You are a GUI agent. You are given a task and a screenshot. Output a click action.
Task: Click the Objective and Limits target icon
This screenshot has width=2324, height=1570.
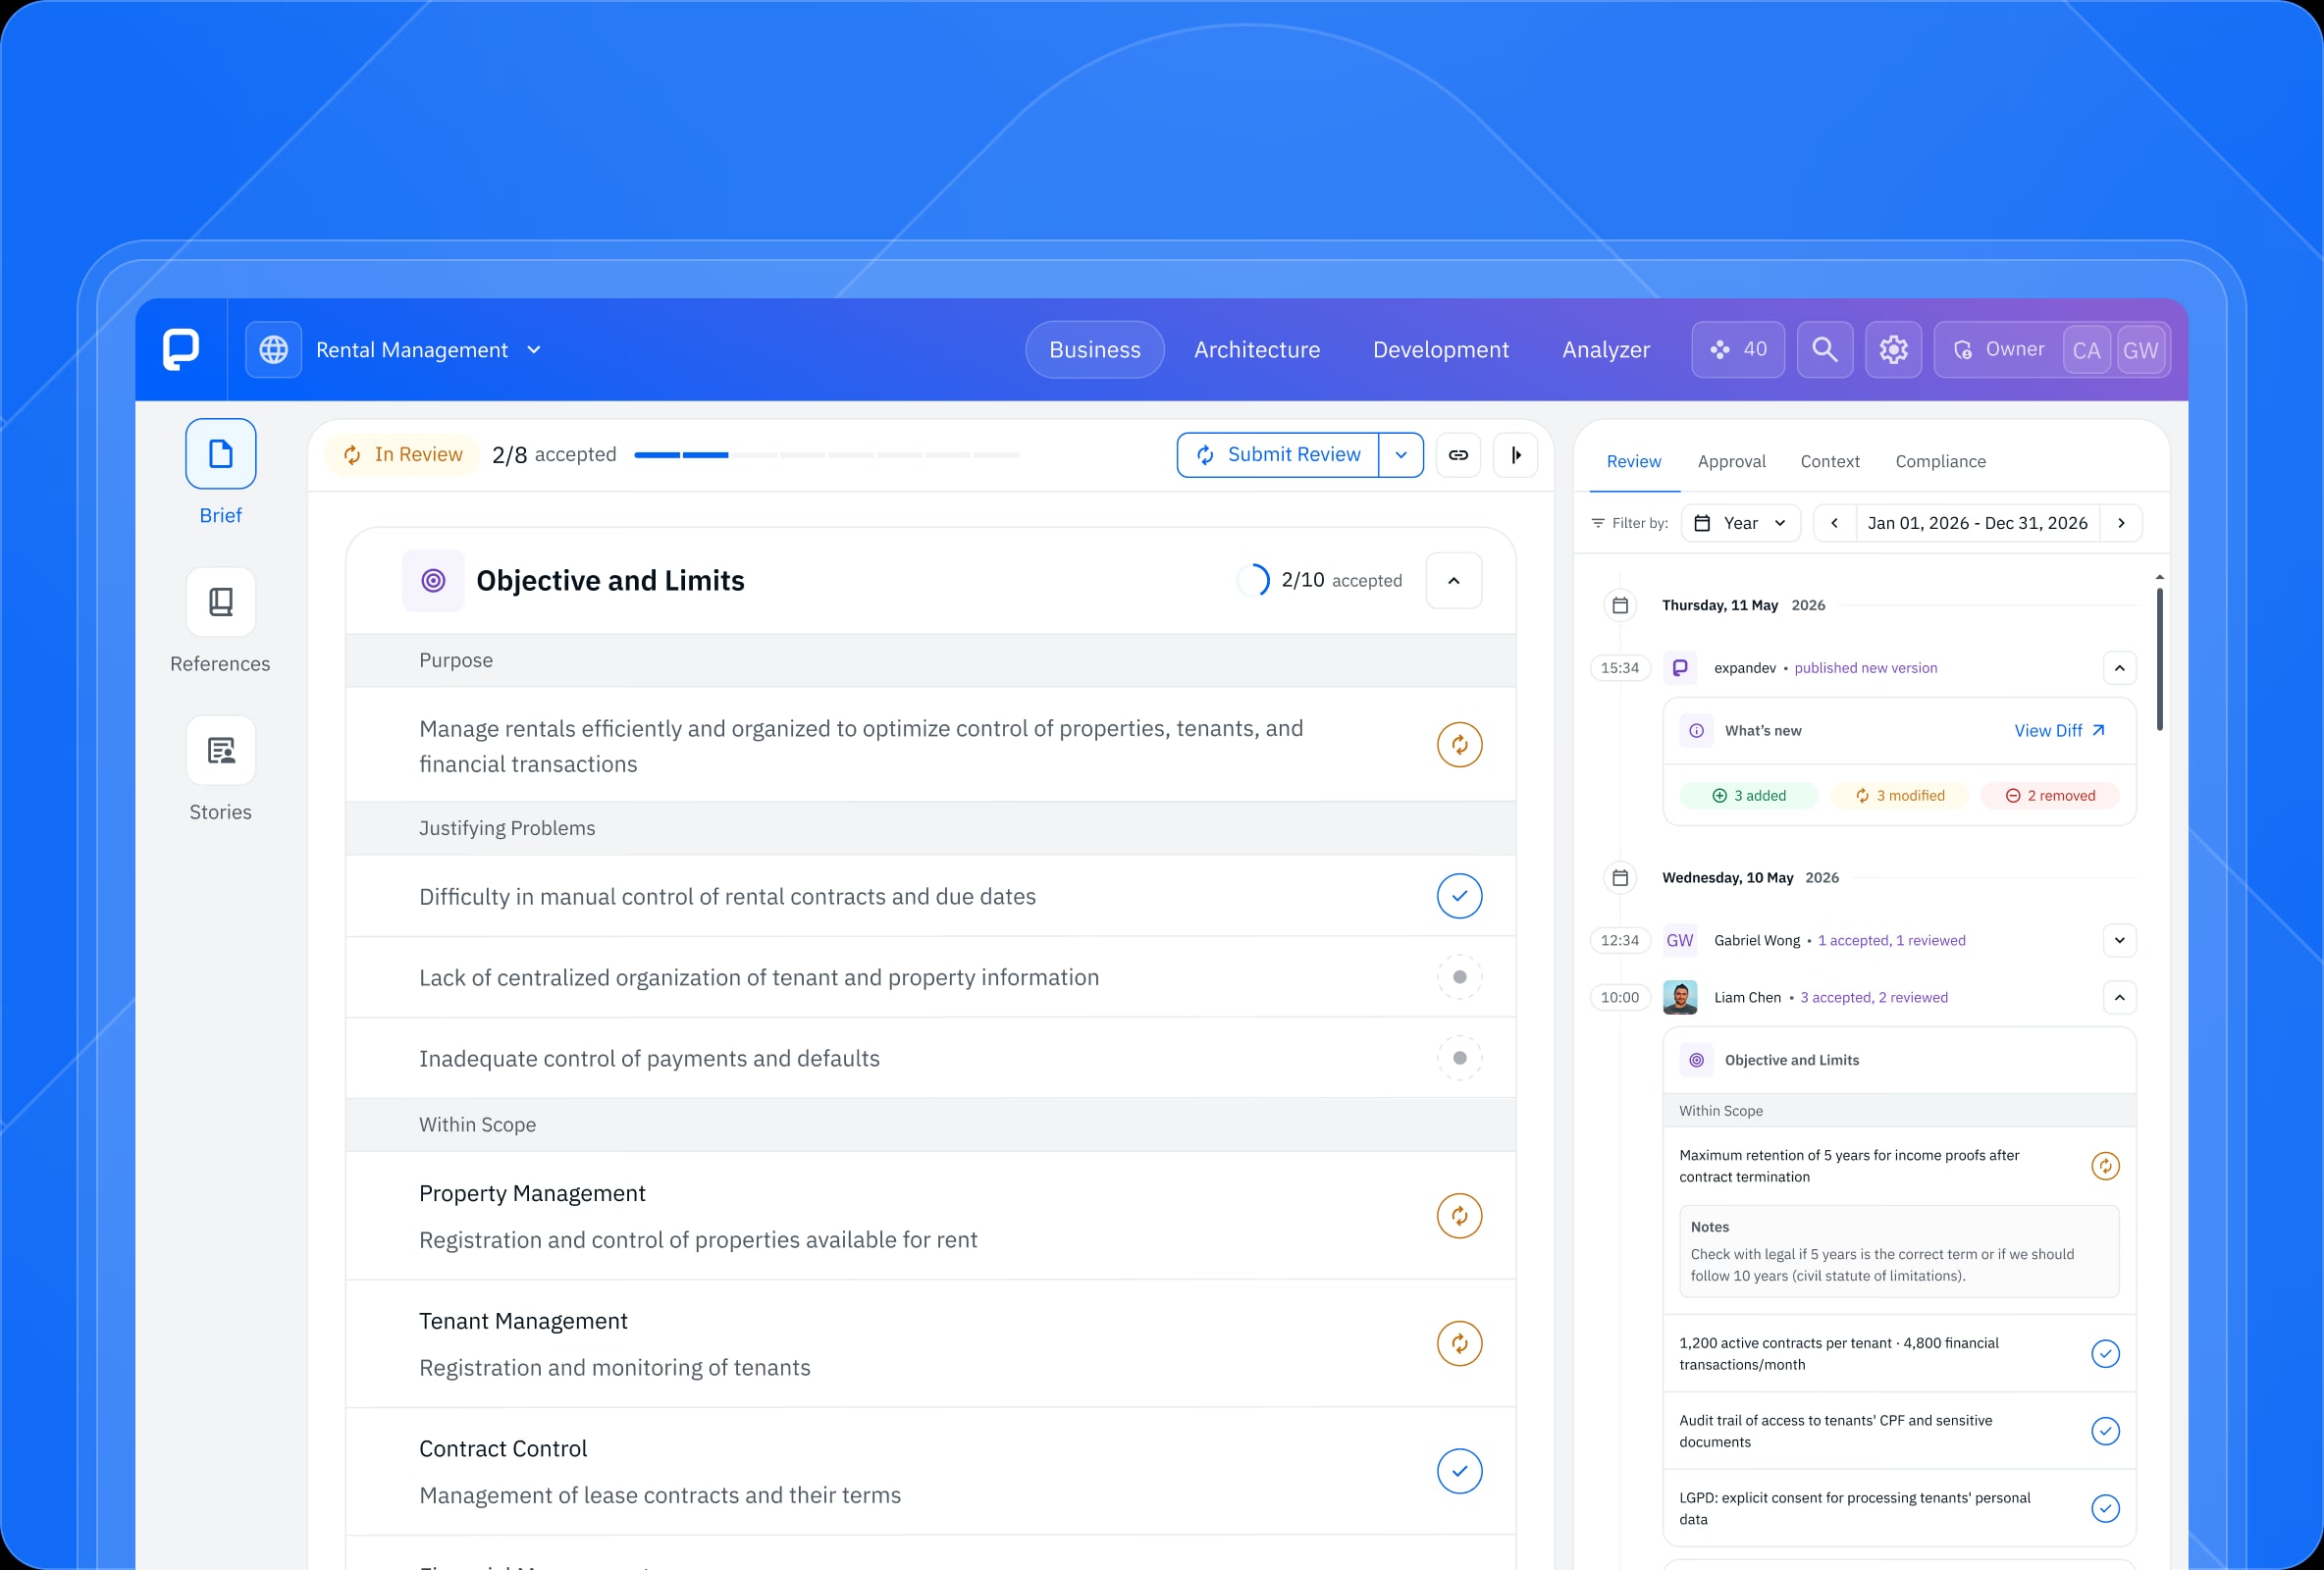[x=433, y=580]
